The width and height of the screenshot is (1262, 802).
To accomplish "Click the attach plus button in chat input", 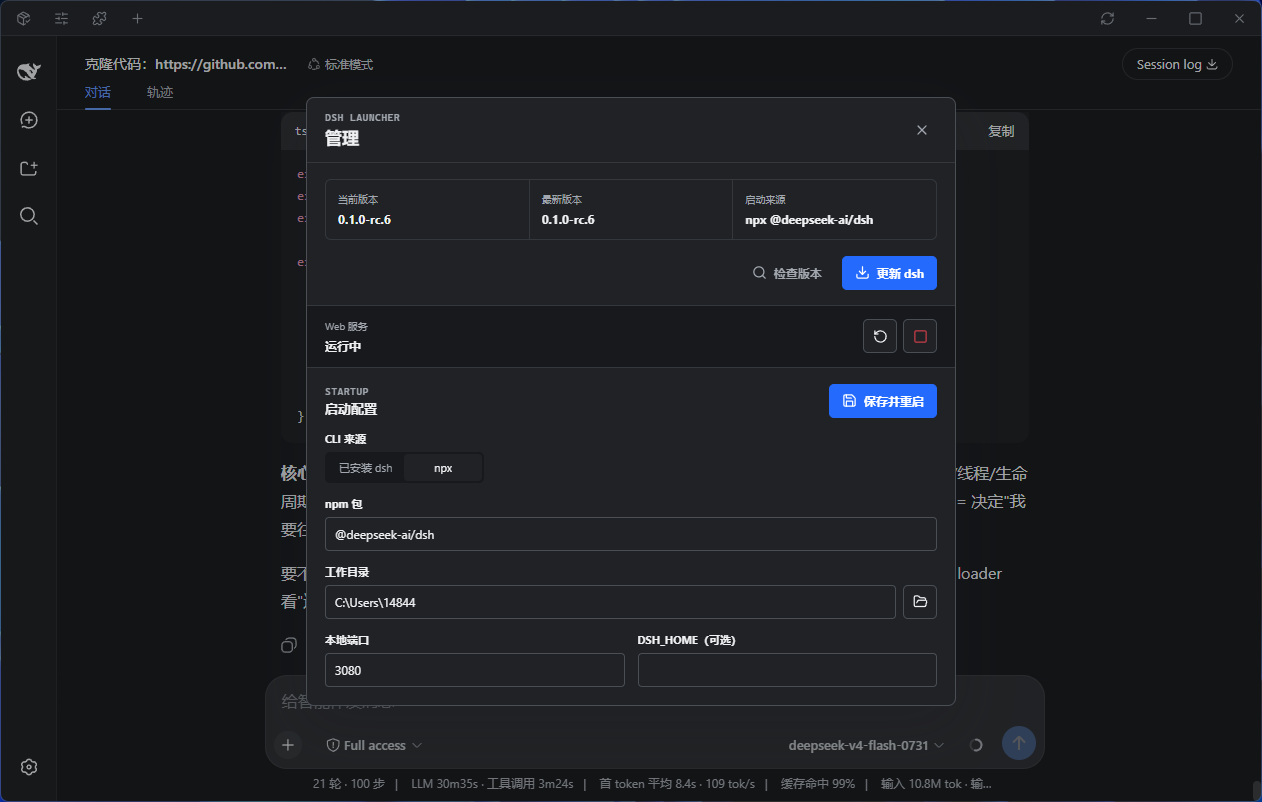I will pos(288,744).
